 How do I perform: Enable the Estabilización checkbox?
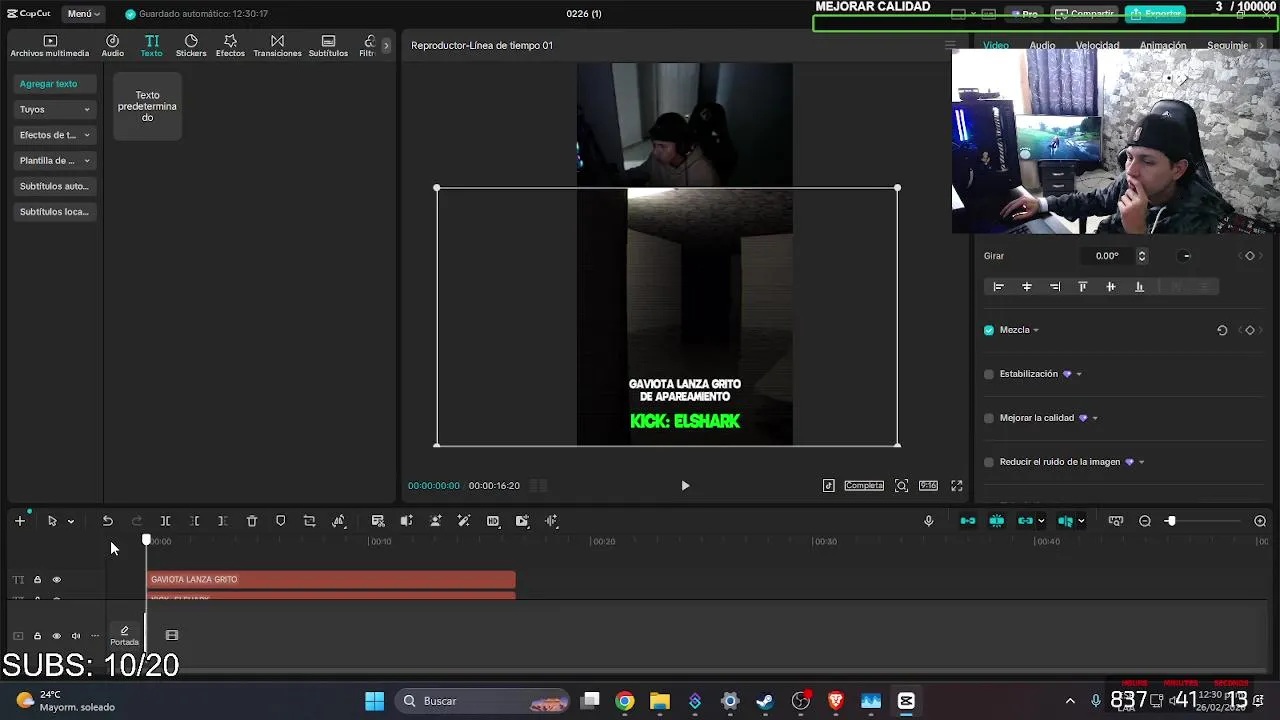[989, 374]
